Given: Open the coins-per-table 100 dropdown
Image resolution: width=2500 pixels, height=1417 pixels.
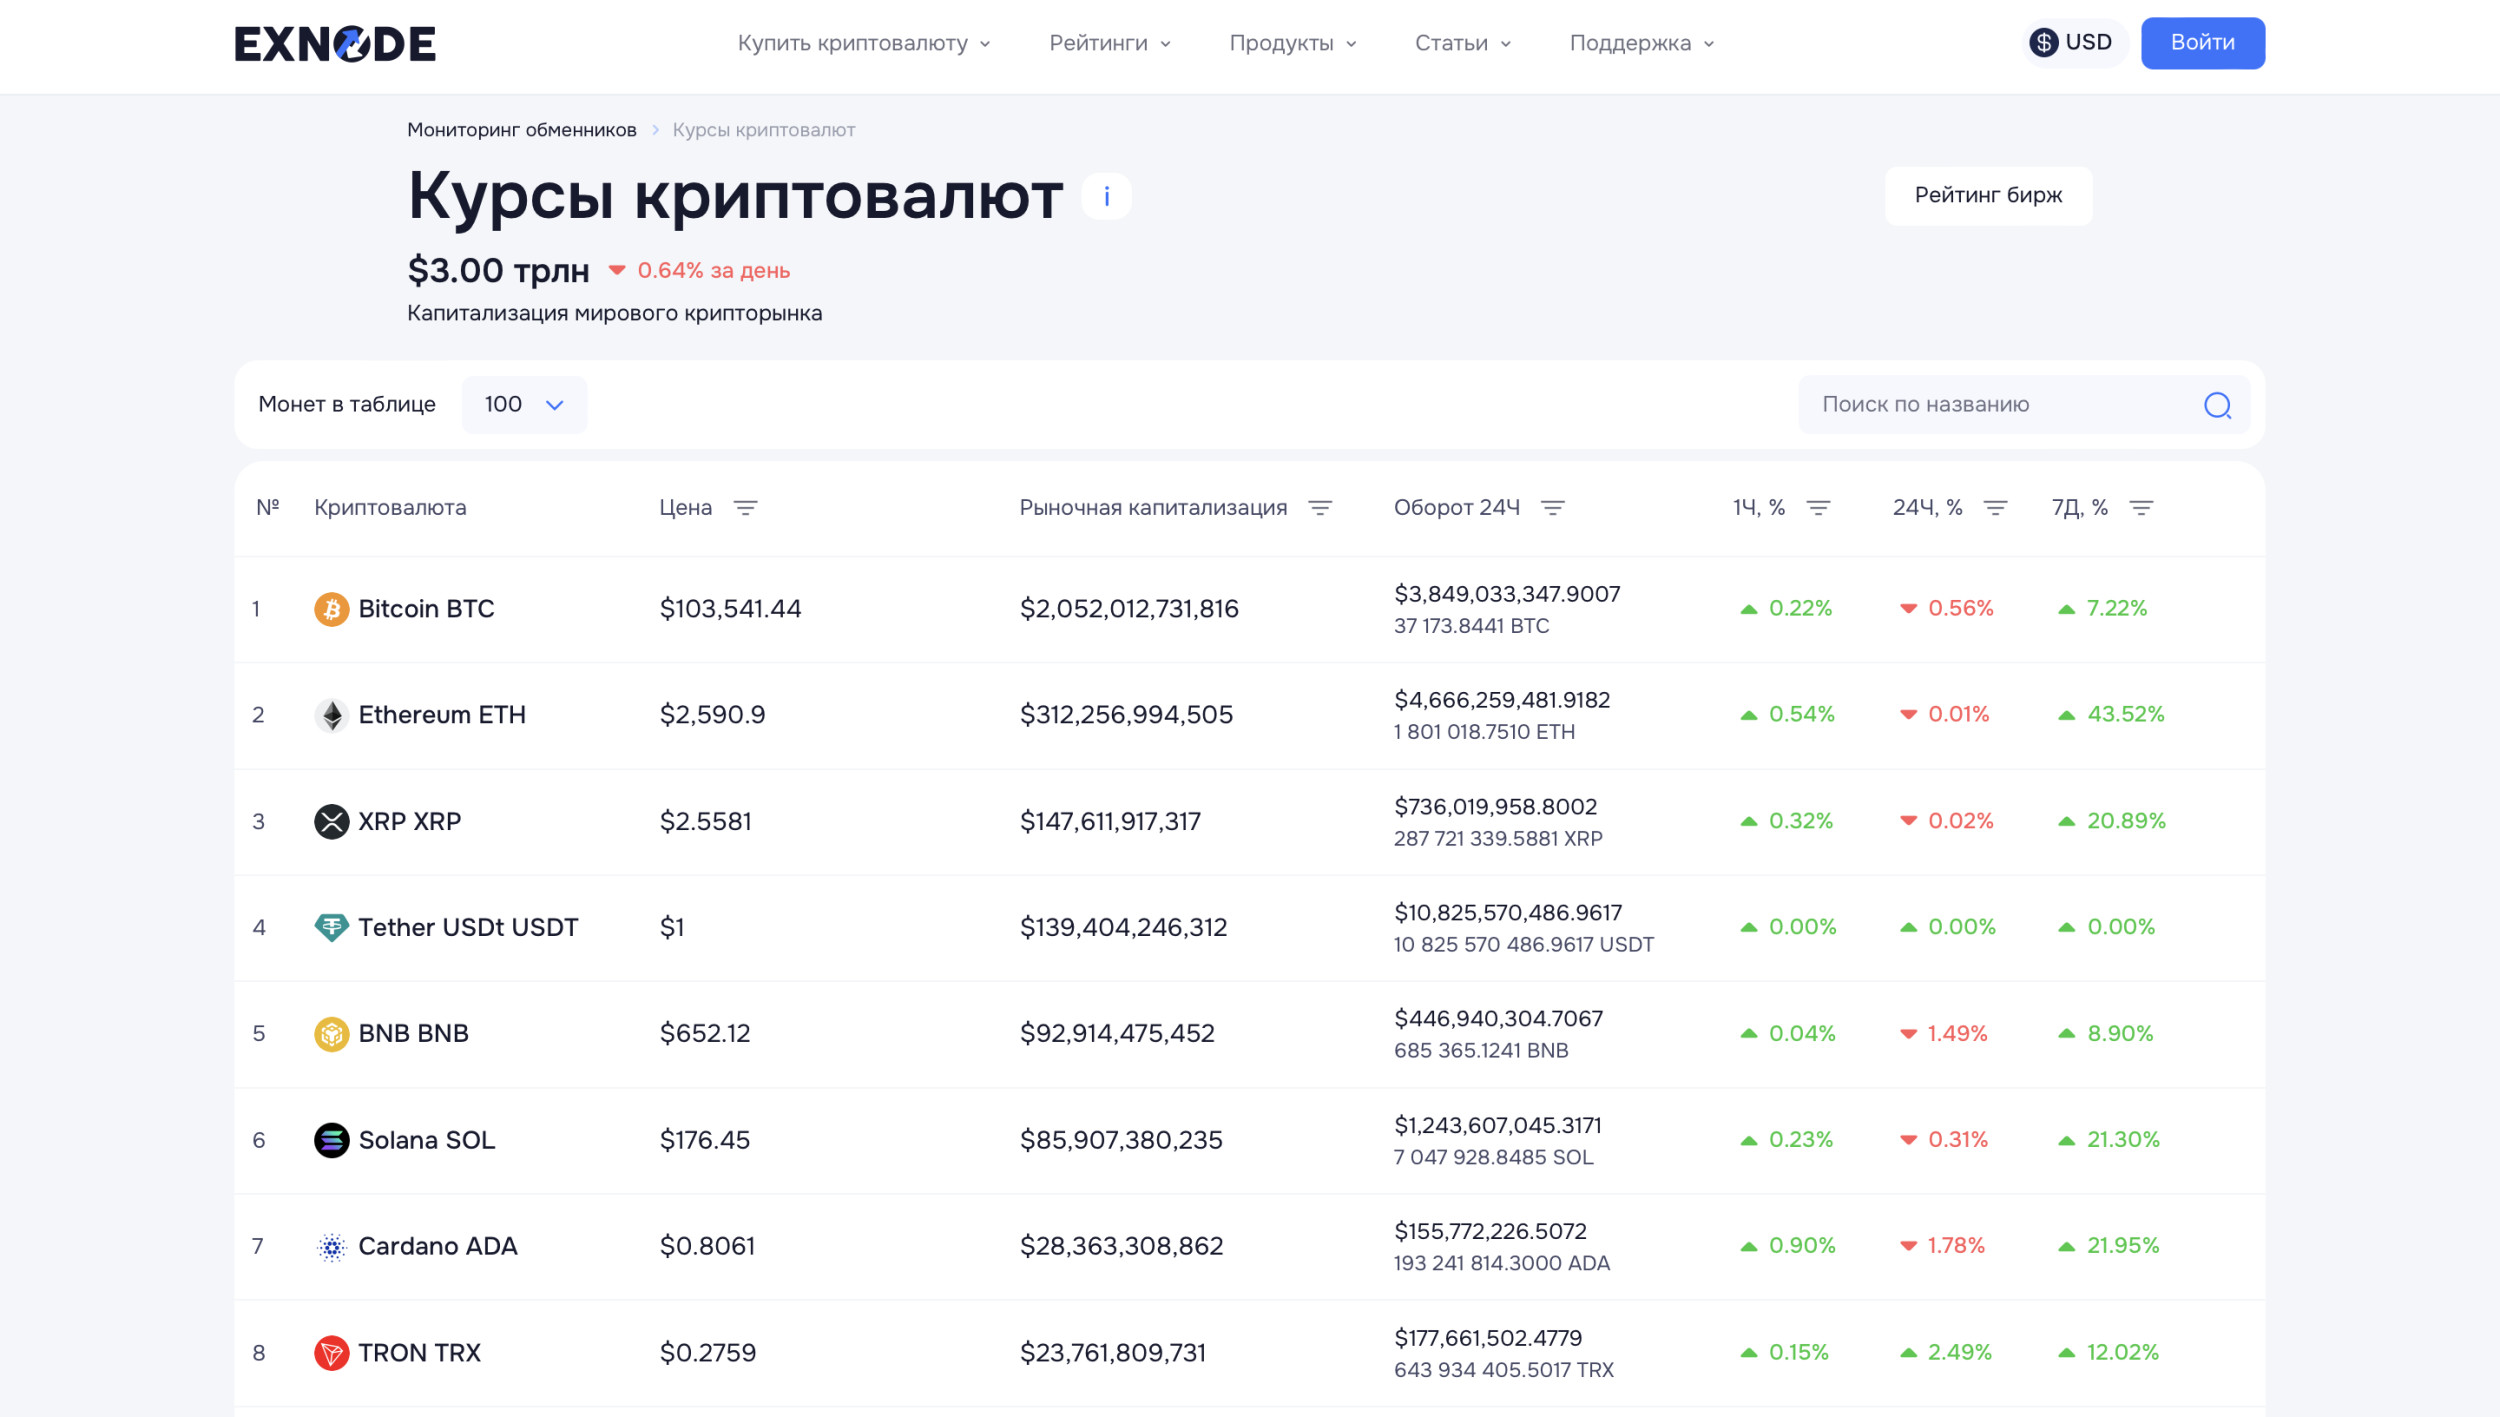Looking at the screenshot, I should pos(524,405).
